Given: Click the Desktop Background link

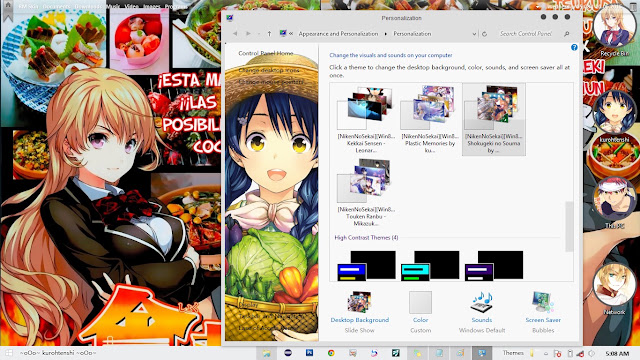Looking at the screenshot, I should pyautogui.click(x=360, y=320).
